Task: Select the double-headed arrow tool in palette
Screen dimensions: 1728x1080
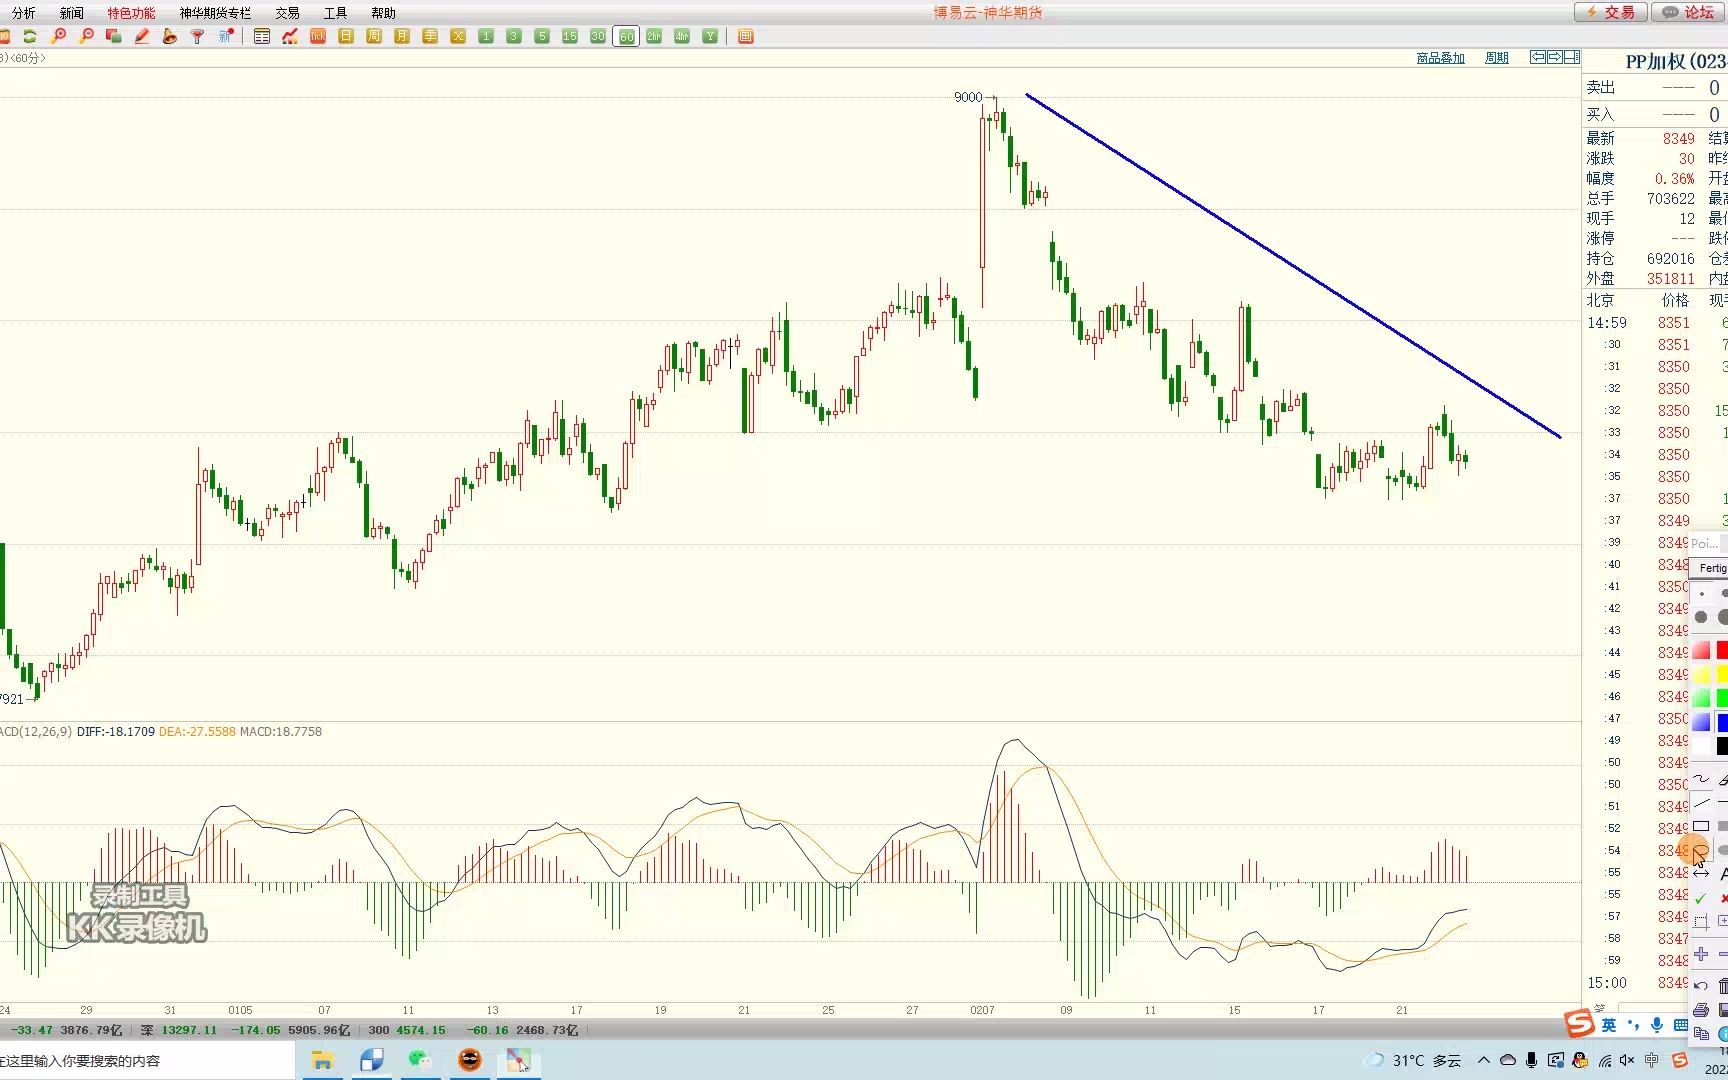Action: pyautogui.click(x=1701, y=874)
